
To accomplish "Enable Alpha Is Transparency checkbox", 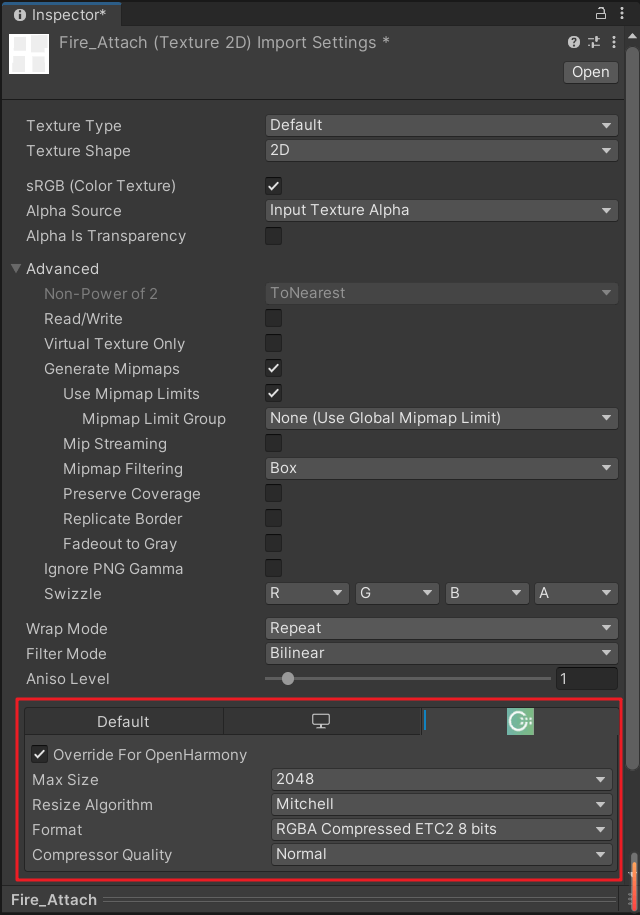I will [273, 236].
